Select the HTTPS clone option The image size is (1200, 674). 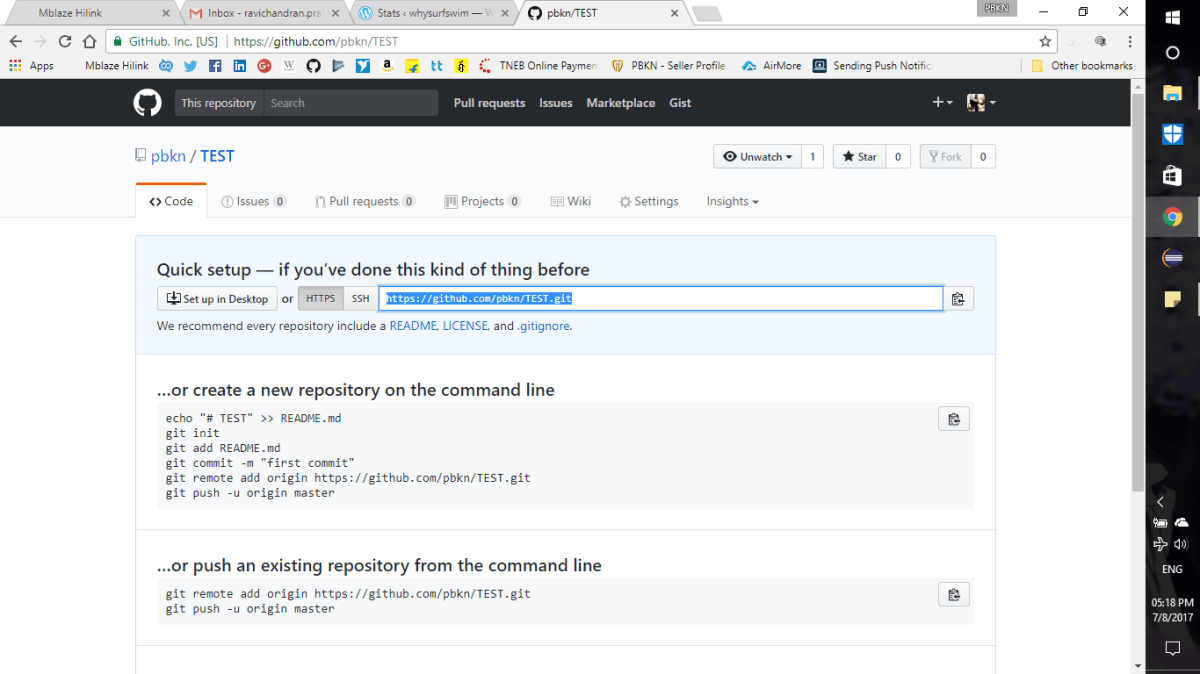pyautogui.click(x=320, y=298)
